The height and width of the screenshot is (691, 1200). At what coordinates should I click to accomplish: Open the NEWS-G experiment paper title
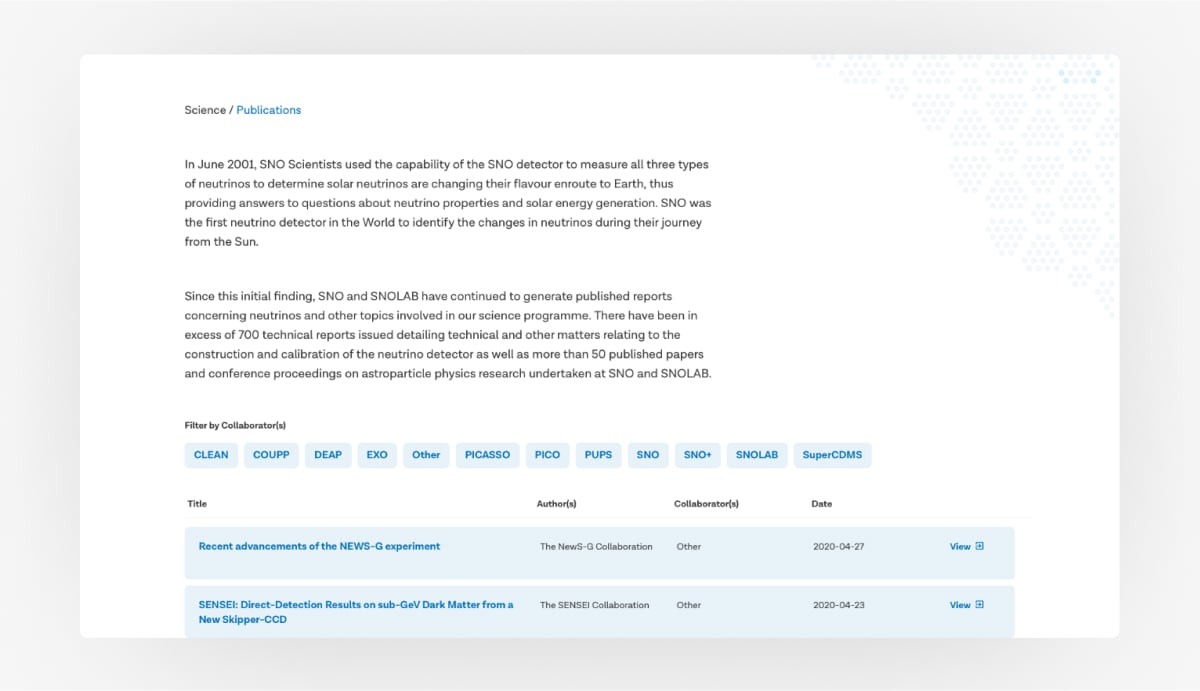(319, 546)
